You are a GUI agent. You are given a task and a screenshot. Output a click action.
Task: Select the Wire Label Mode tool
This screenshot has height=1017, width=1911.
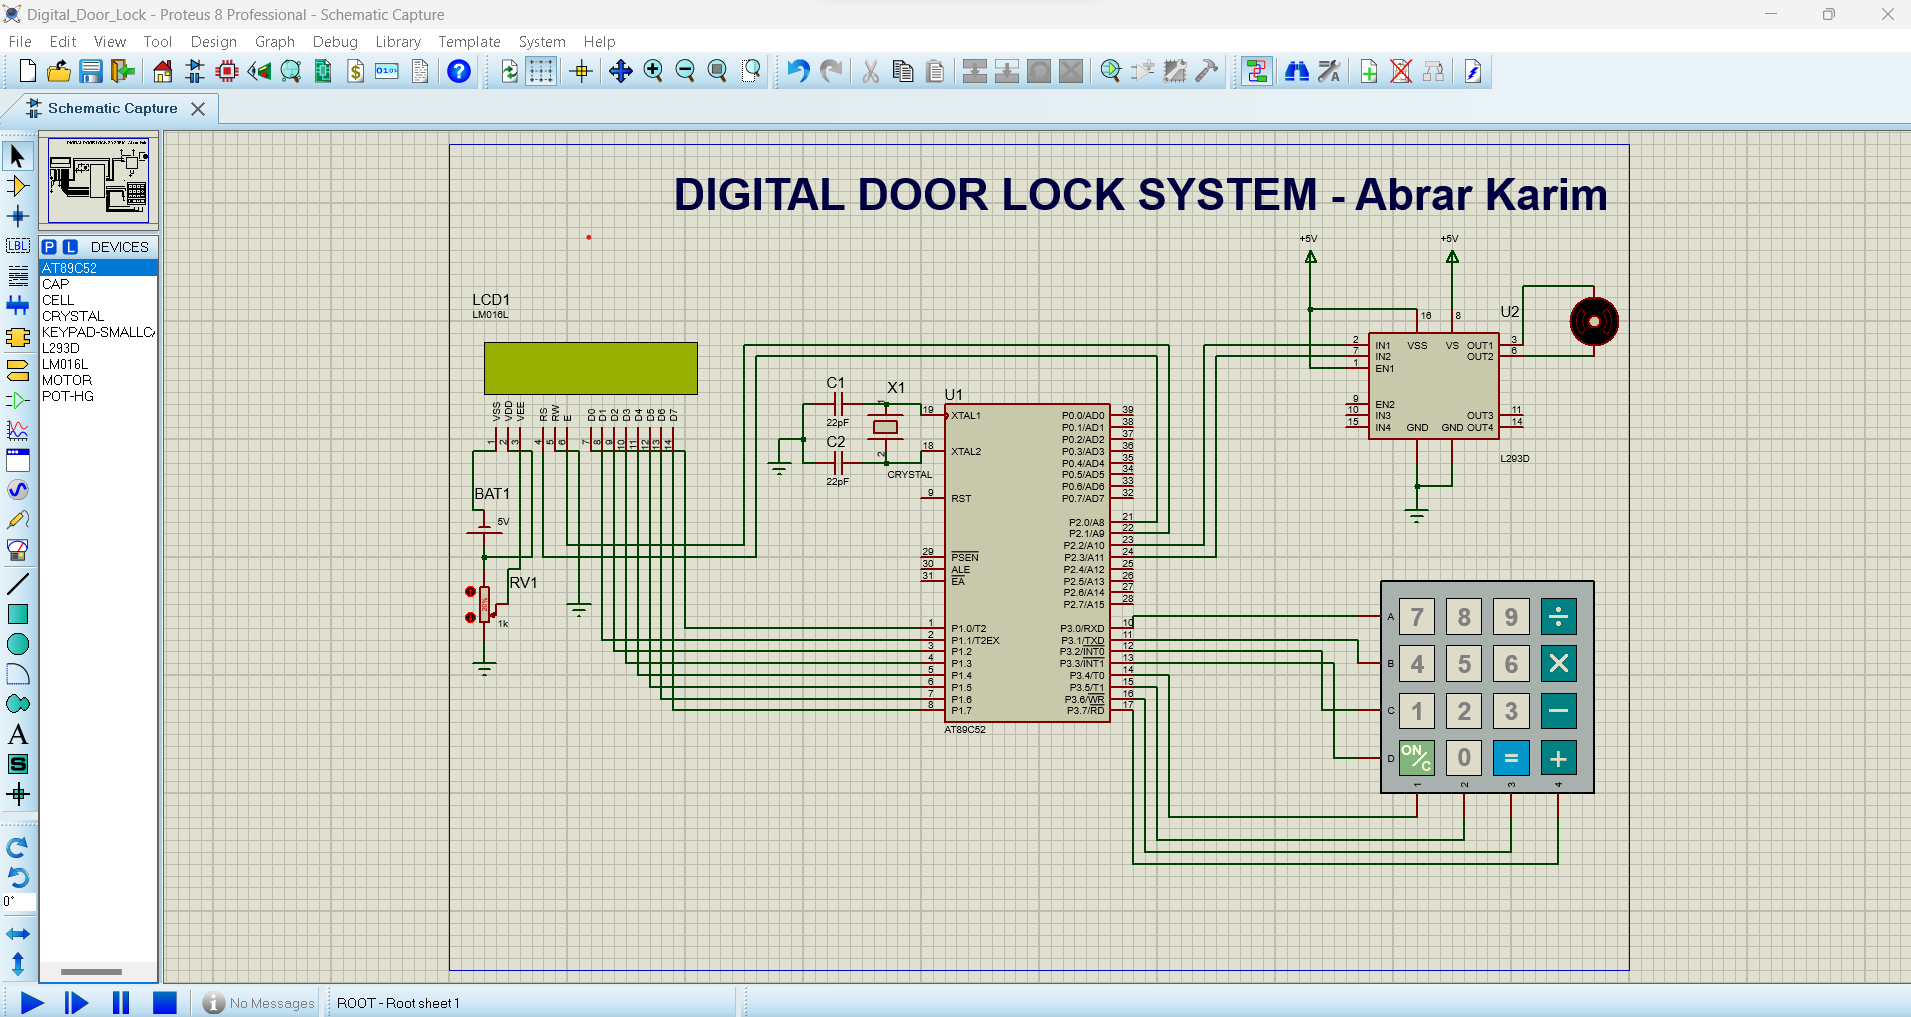[18, 245]
